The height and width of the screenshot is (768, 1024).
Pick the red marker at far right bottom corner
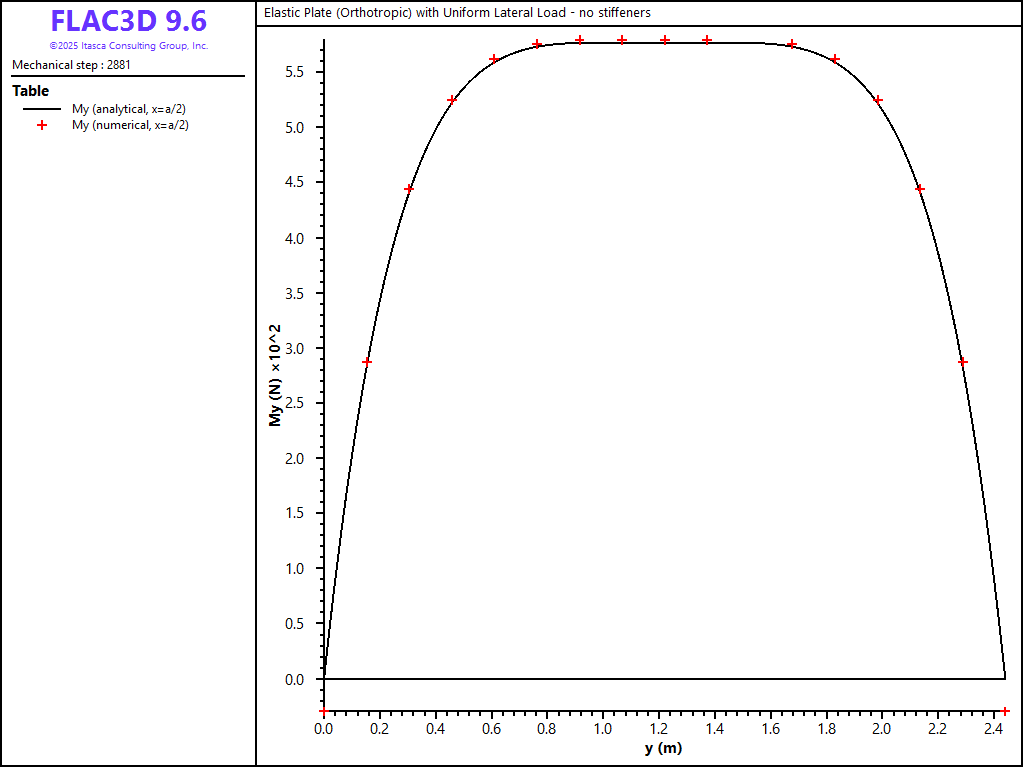(1005, 711)
